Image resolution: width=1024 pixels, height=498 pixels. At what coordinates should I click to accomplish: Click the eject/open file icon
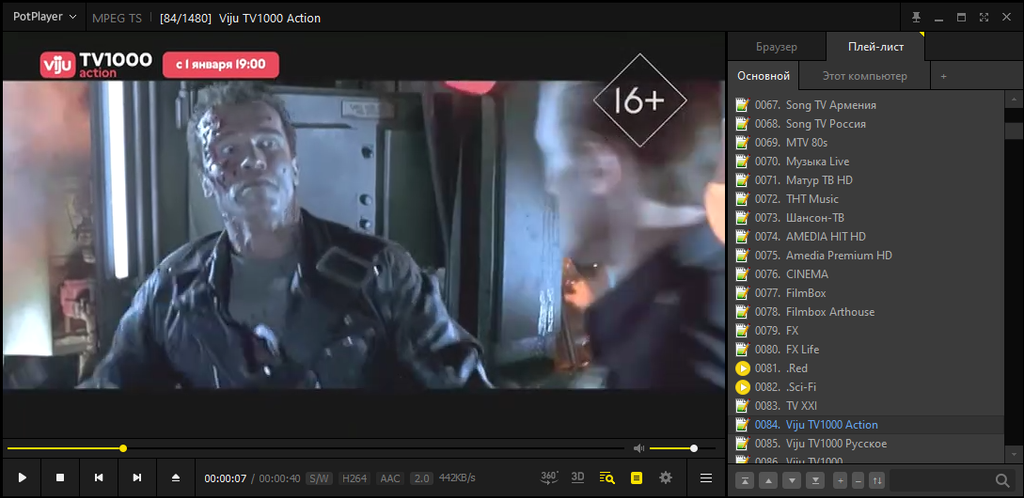pyautogui.click(x=176, y=478)
